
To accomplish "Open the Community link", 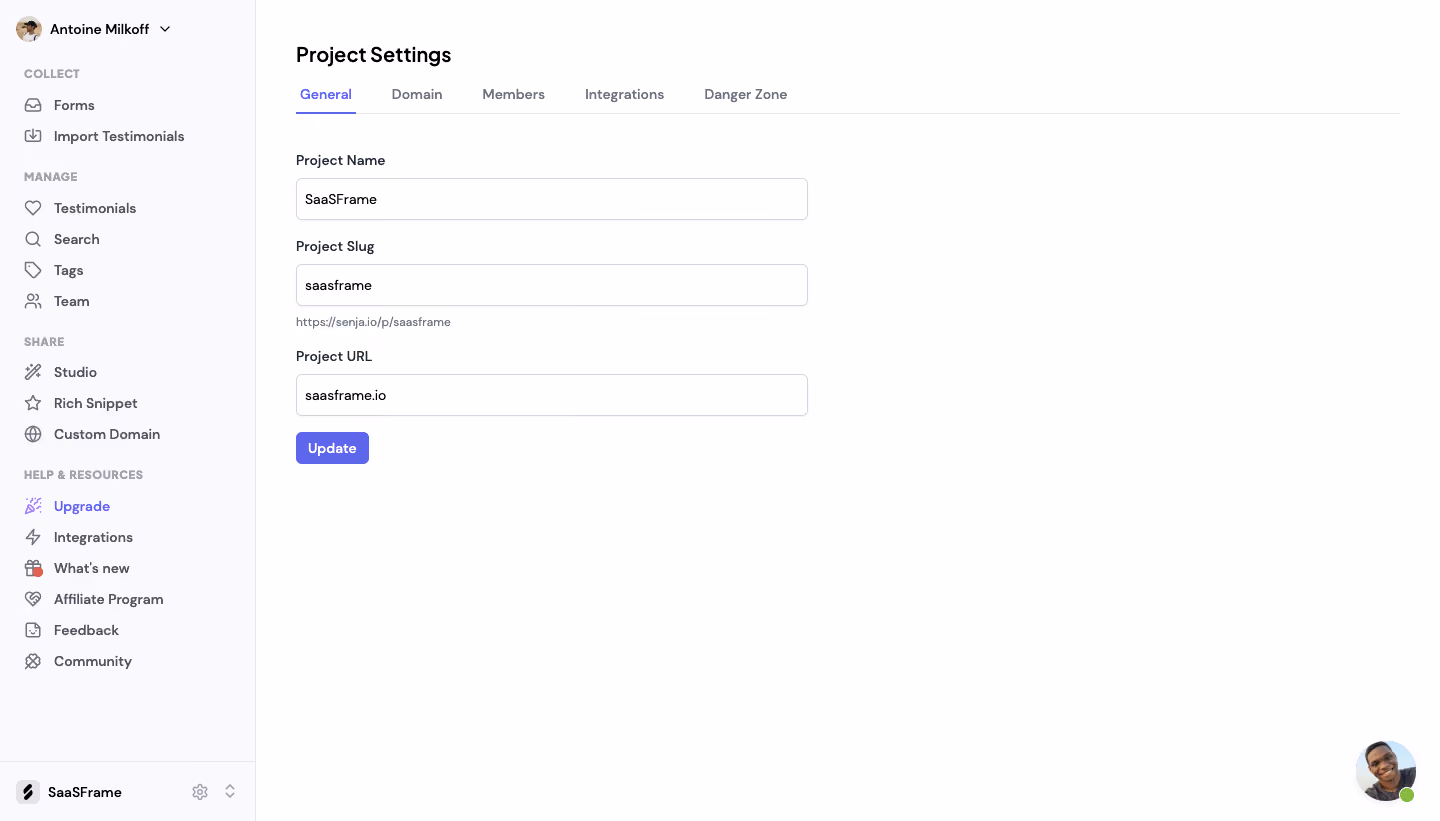I will 93,661.
